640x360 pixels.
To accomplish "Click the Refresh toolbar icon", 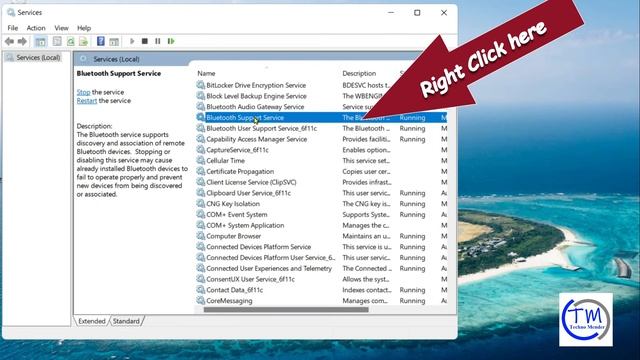I will click(71, 41).
